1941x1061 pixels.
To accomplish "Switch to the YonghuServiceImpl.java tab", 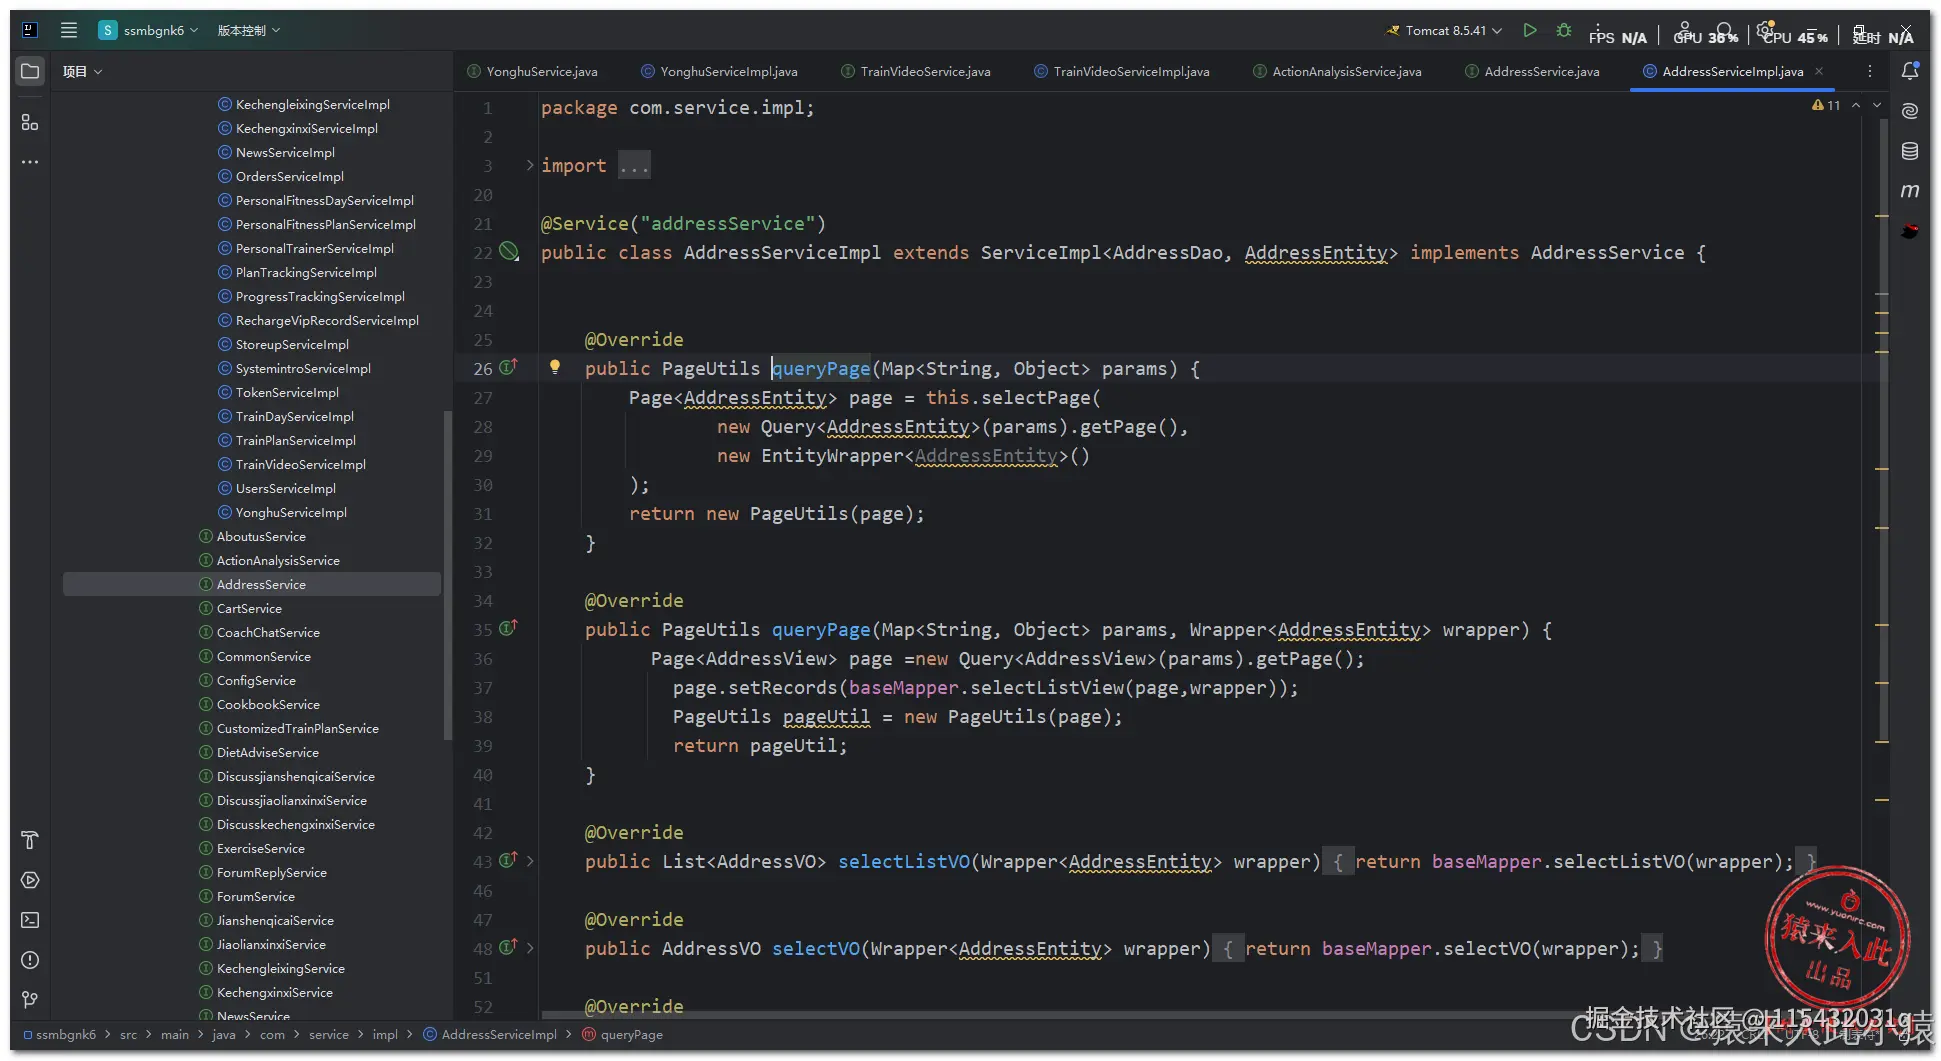I will 719,71.
